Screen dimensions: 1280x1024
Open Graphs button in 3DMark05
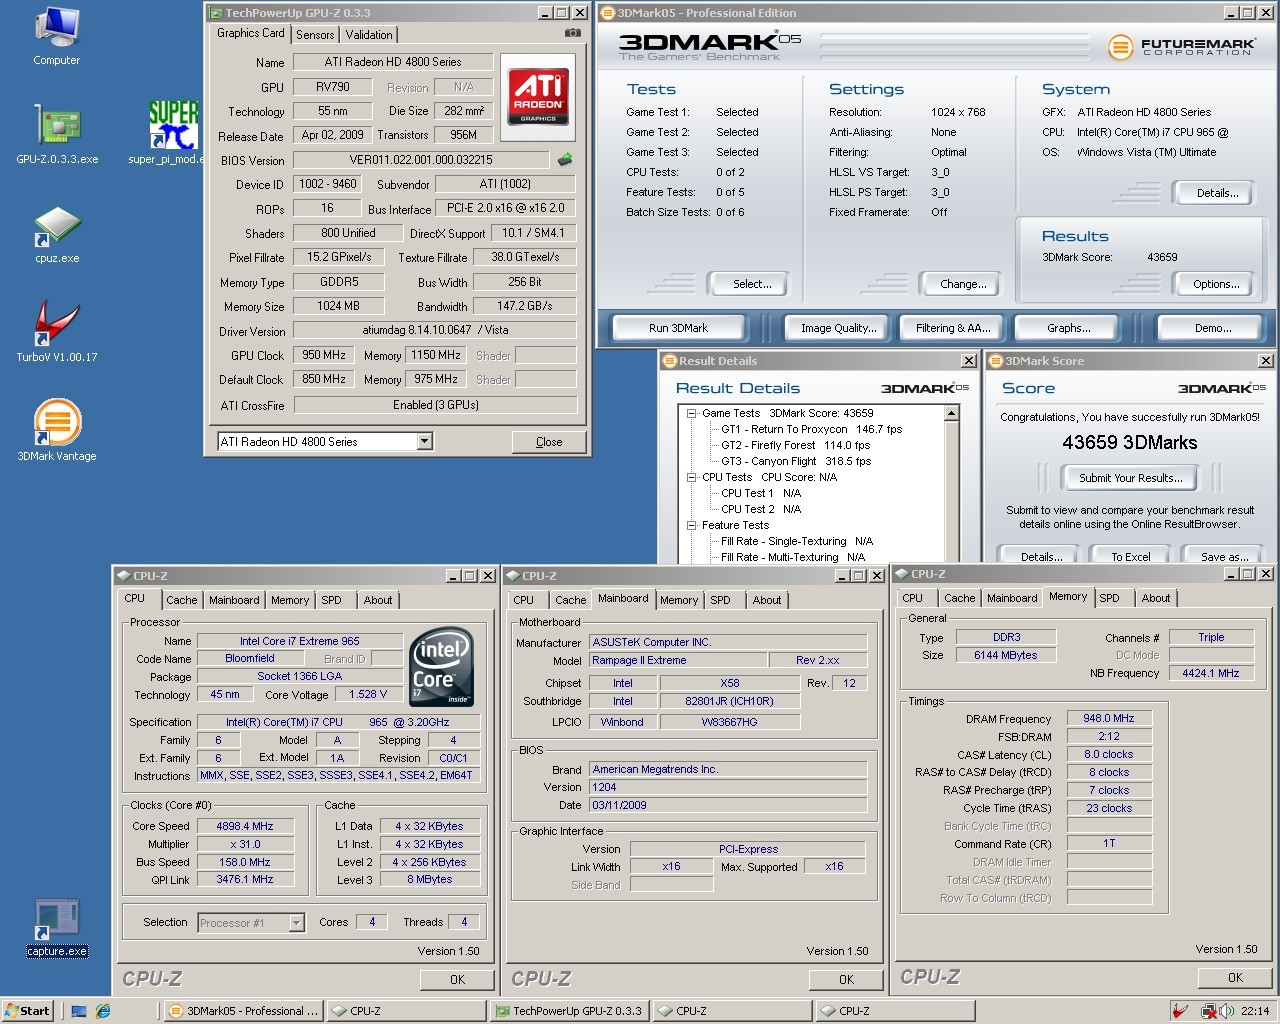point(1068,328)
